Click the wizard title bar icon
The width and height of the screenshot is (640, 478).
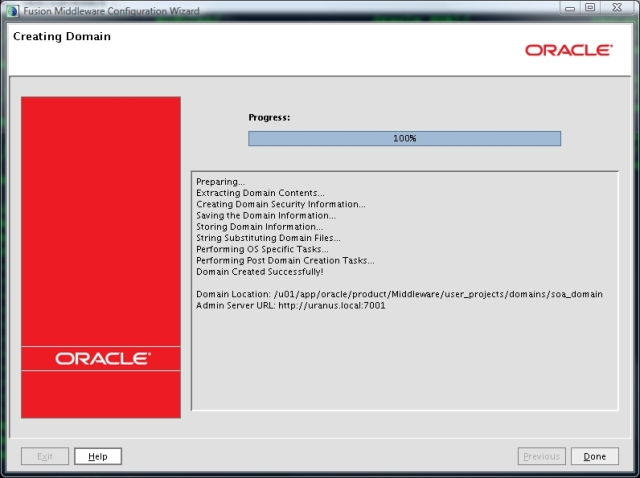[13, 11]
